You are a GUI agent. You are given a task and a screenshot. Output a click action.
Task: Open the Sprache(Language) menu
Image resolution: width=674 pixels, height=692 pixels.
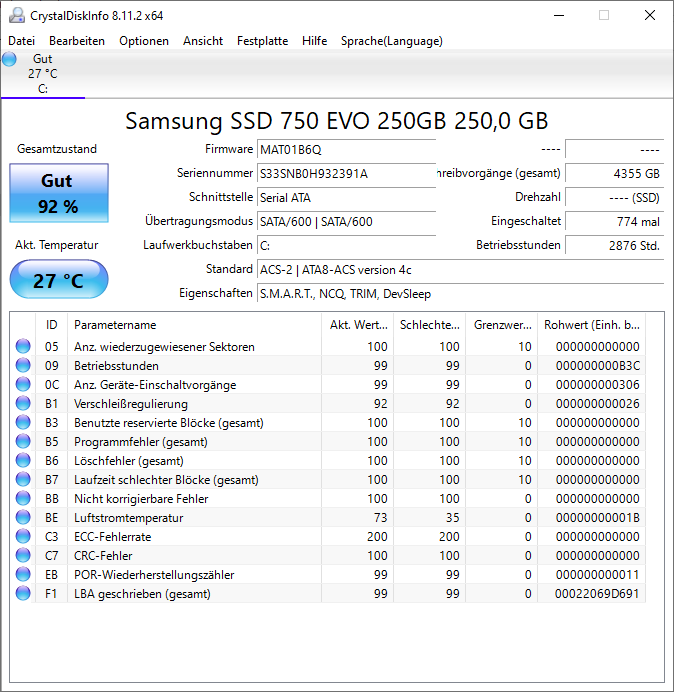click(x=392, y=41)
